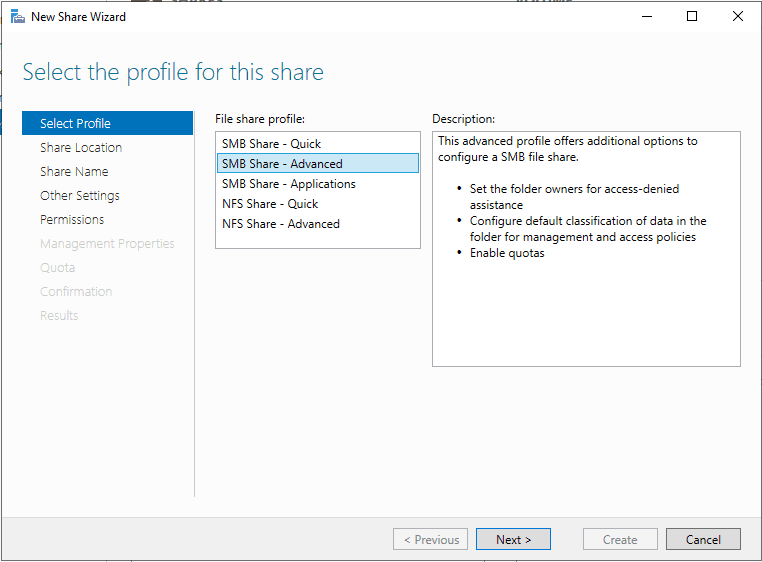Minimize the New Share Wizard window
Screen dimensions: 762x562
coord(646,16)
